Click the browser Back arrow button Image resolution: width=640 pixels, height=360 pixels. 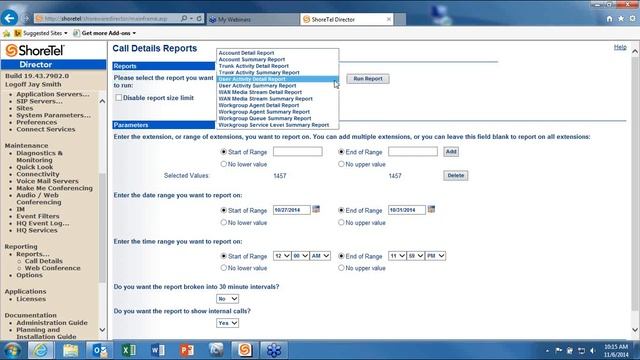9,18
